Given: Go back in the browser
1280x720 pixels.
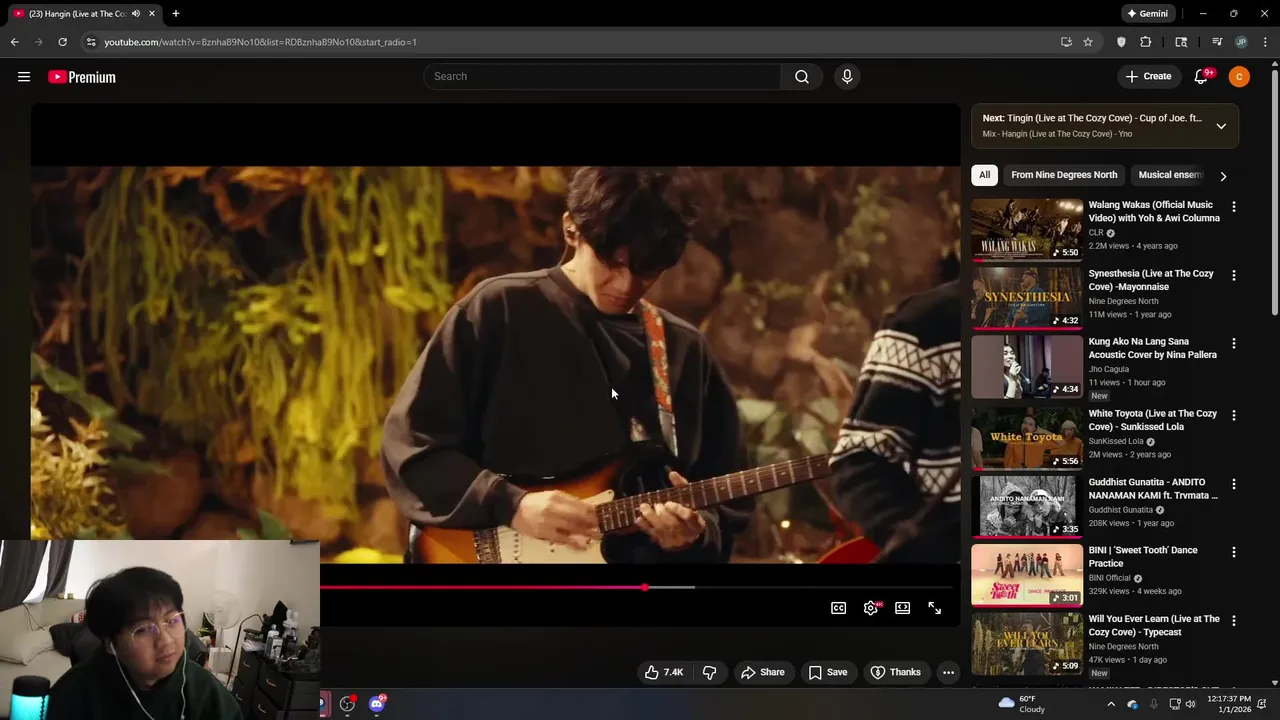Looking at the screenshot, I should (x=14, y=42).
